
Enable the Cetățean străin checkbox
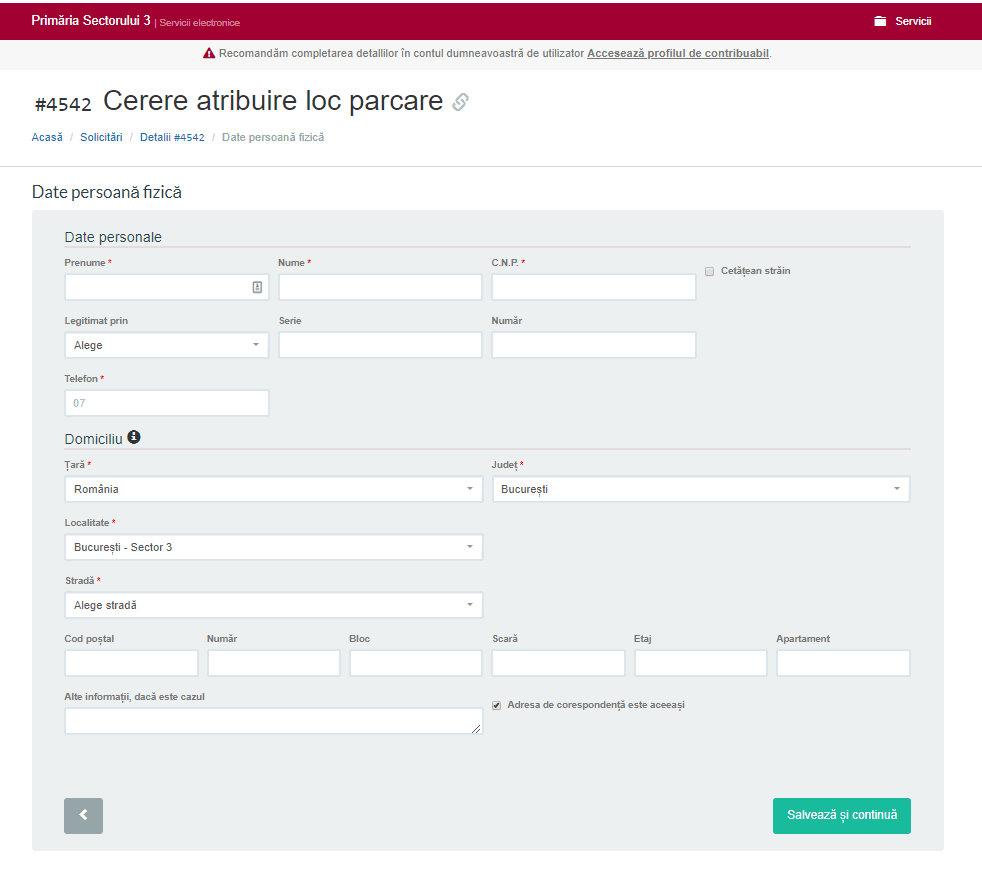tap(710, 271)
